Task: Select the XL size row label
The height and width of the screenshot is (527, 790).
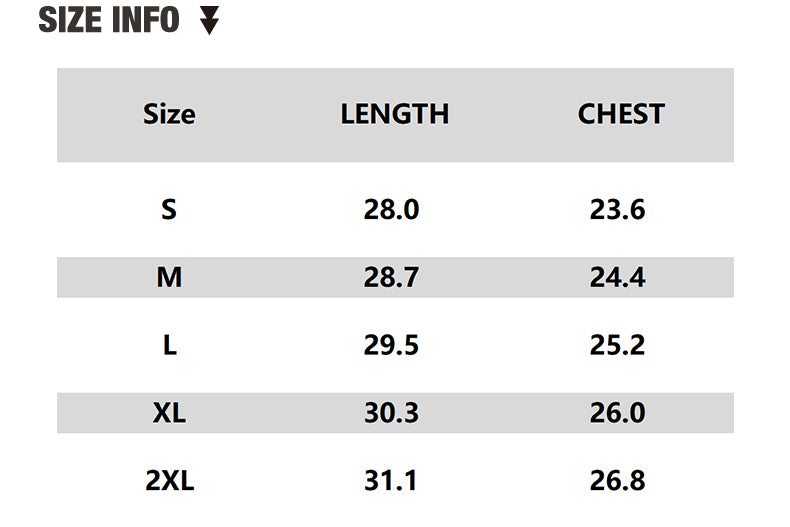Action: click(x=169, y=413)
